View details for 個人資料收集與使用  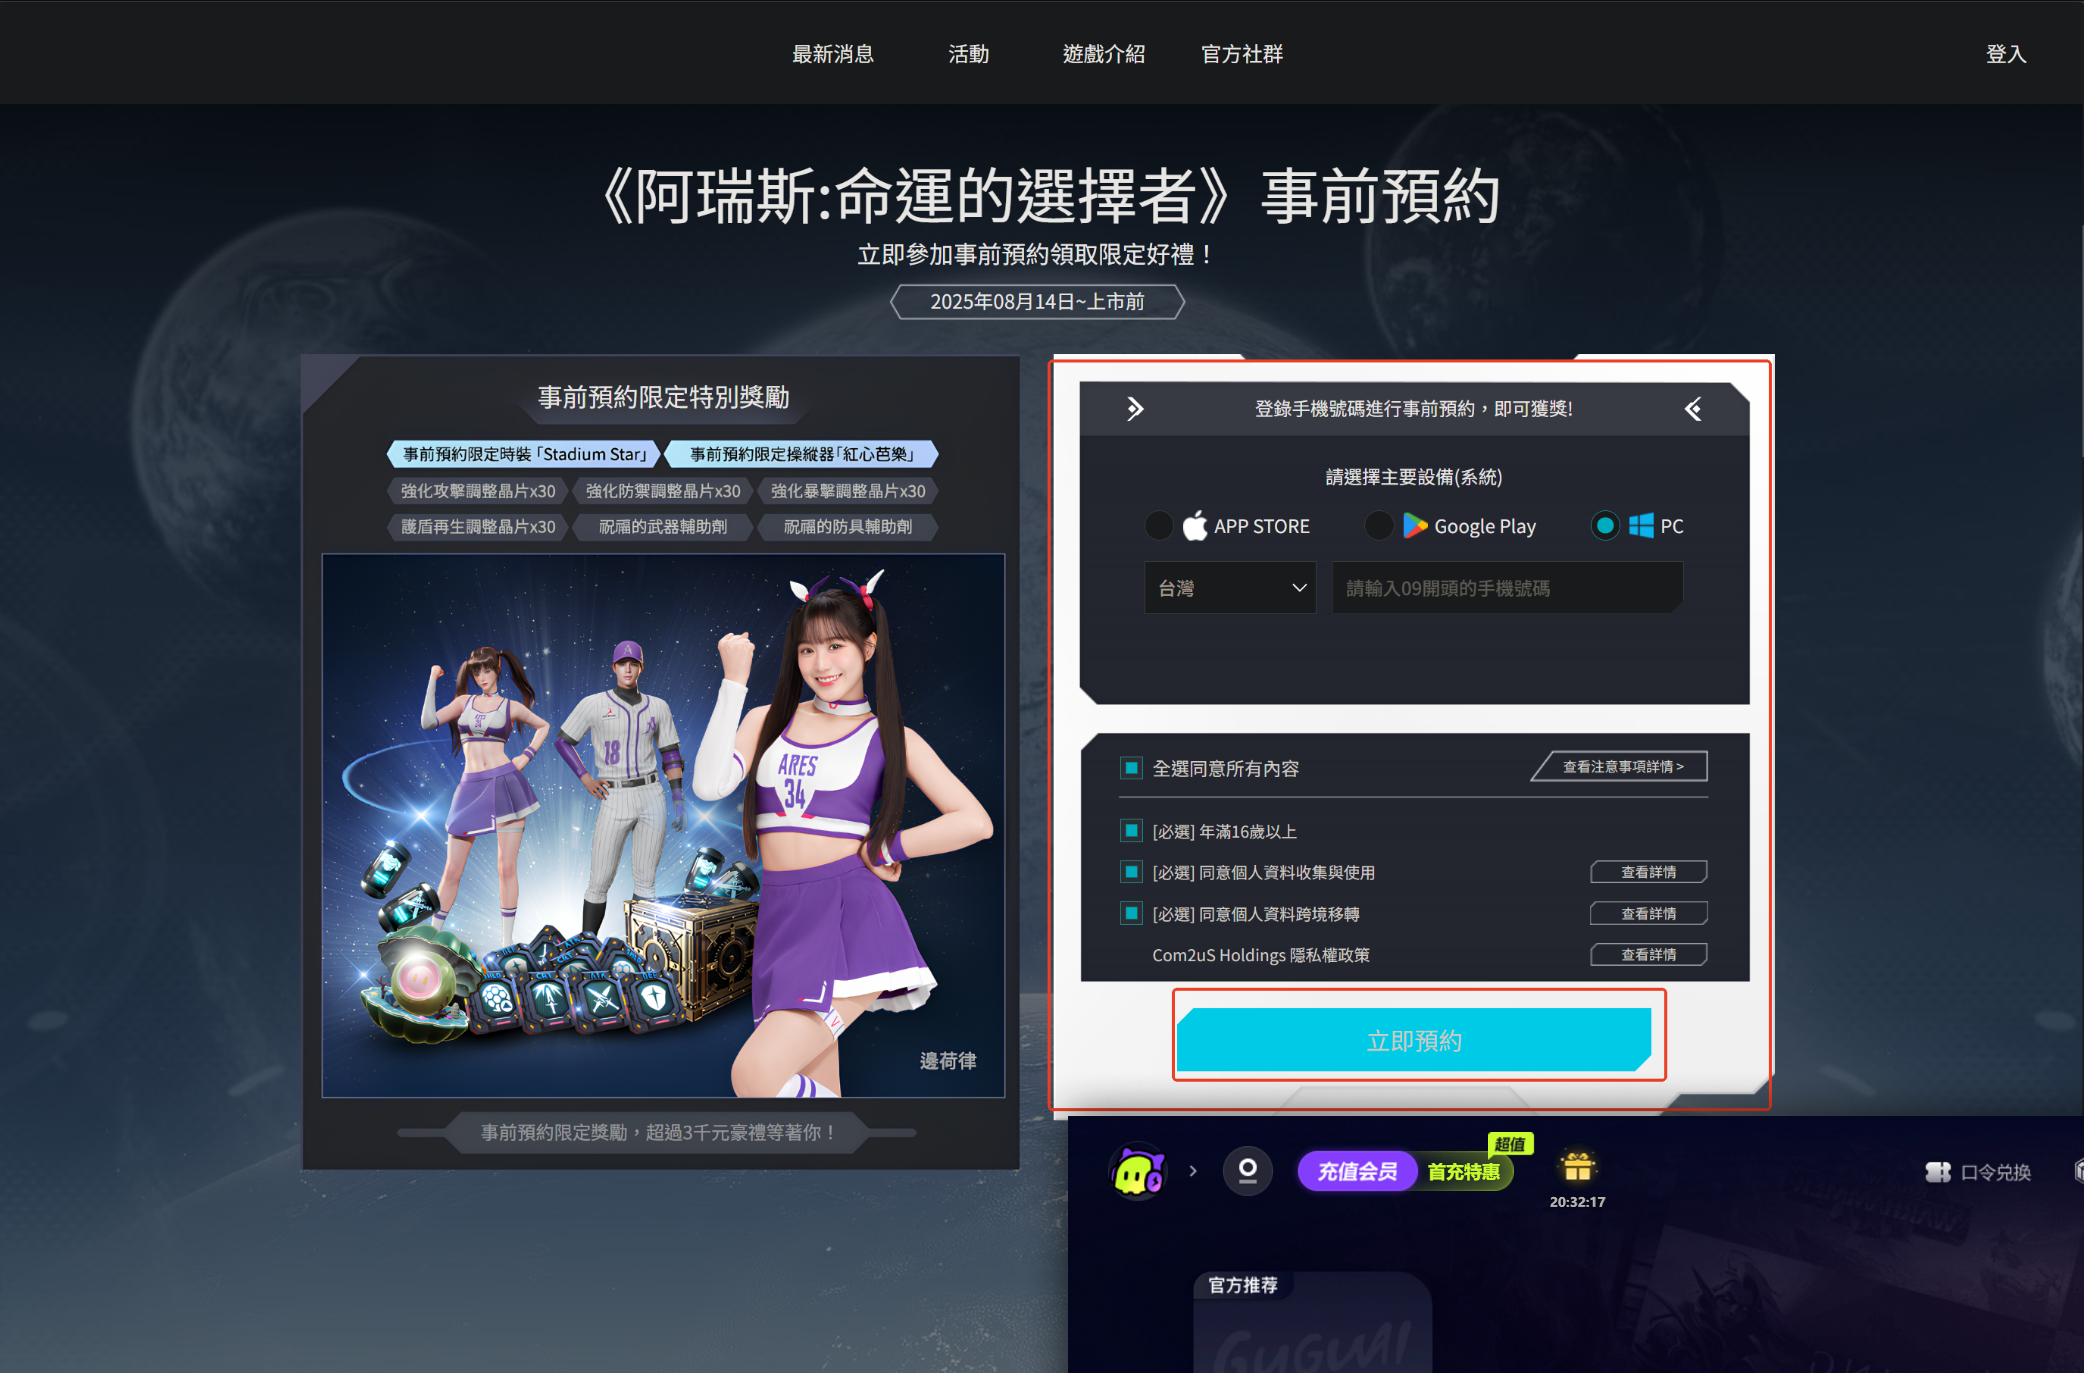[x=1648, y=872]
